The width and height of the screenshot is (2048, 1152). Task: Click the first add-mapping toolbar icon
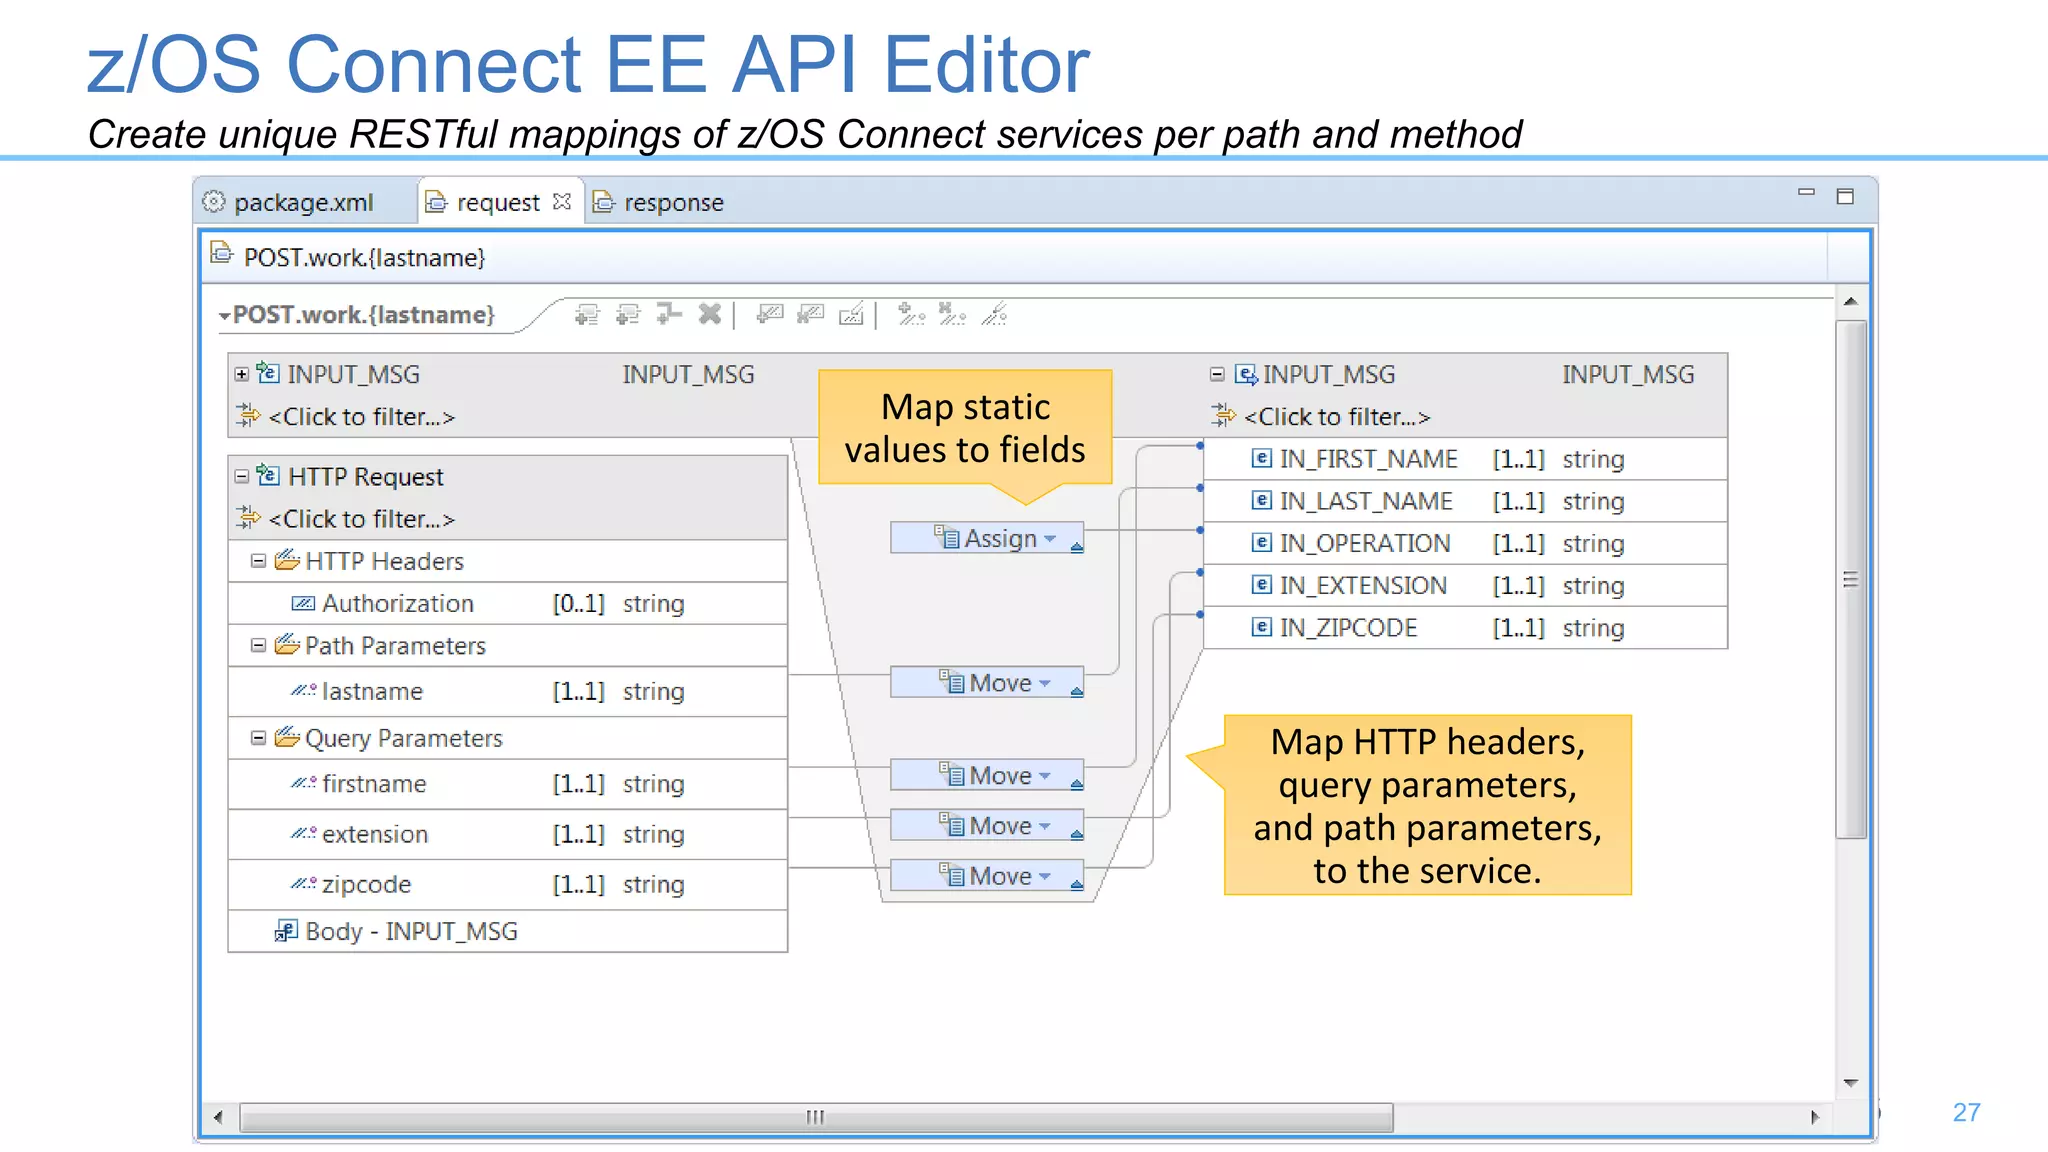tap(587, 315)
